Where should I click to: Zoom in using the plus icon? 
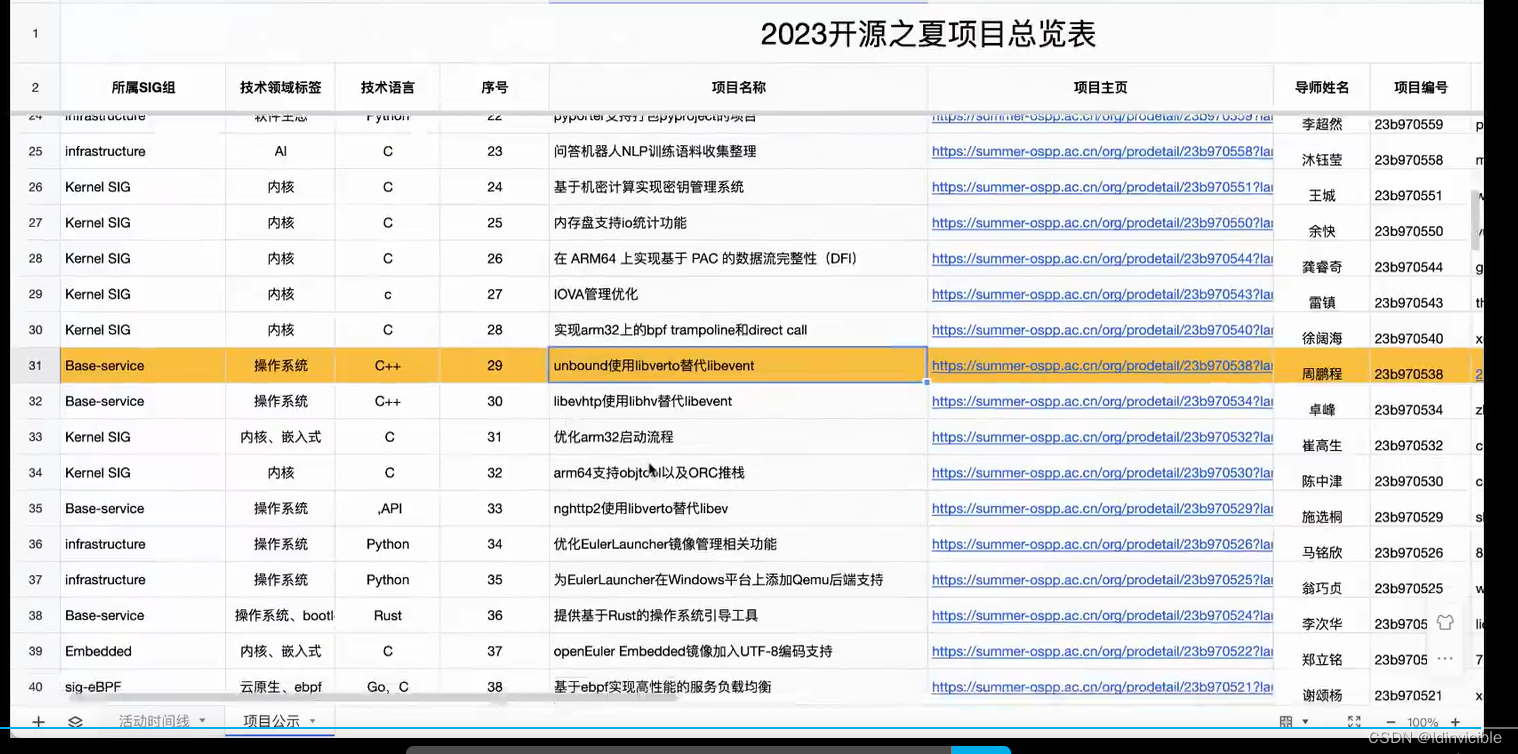[x=1456, y=721]
